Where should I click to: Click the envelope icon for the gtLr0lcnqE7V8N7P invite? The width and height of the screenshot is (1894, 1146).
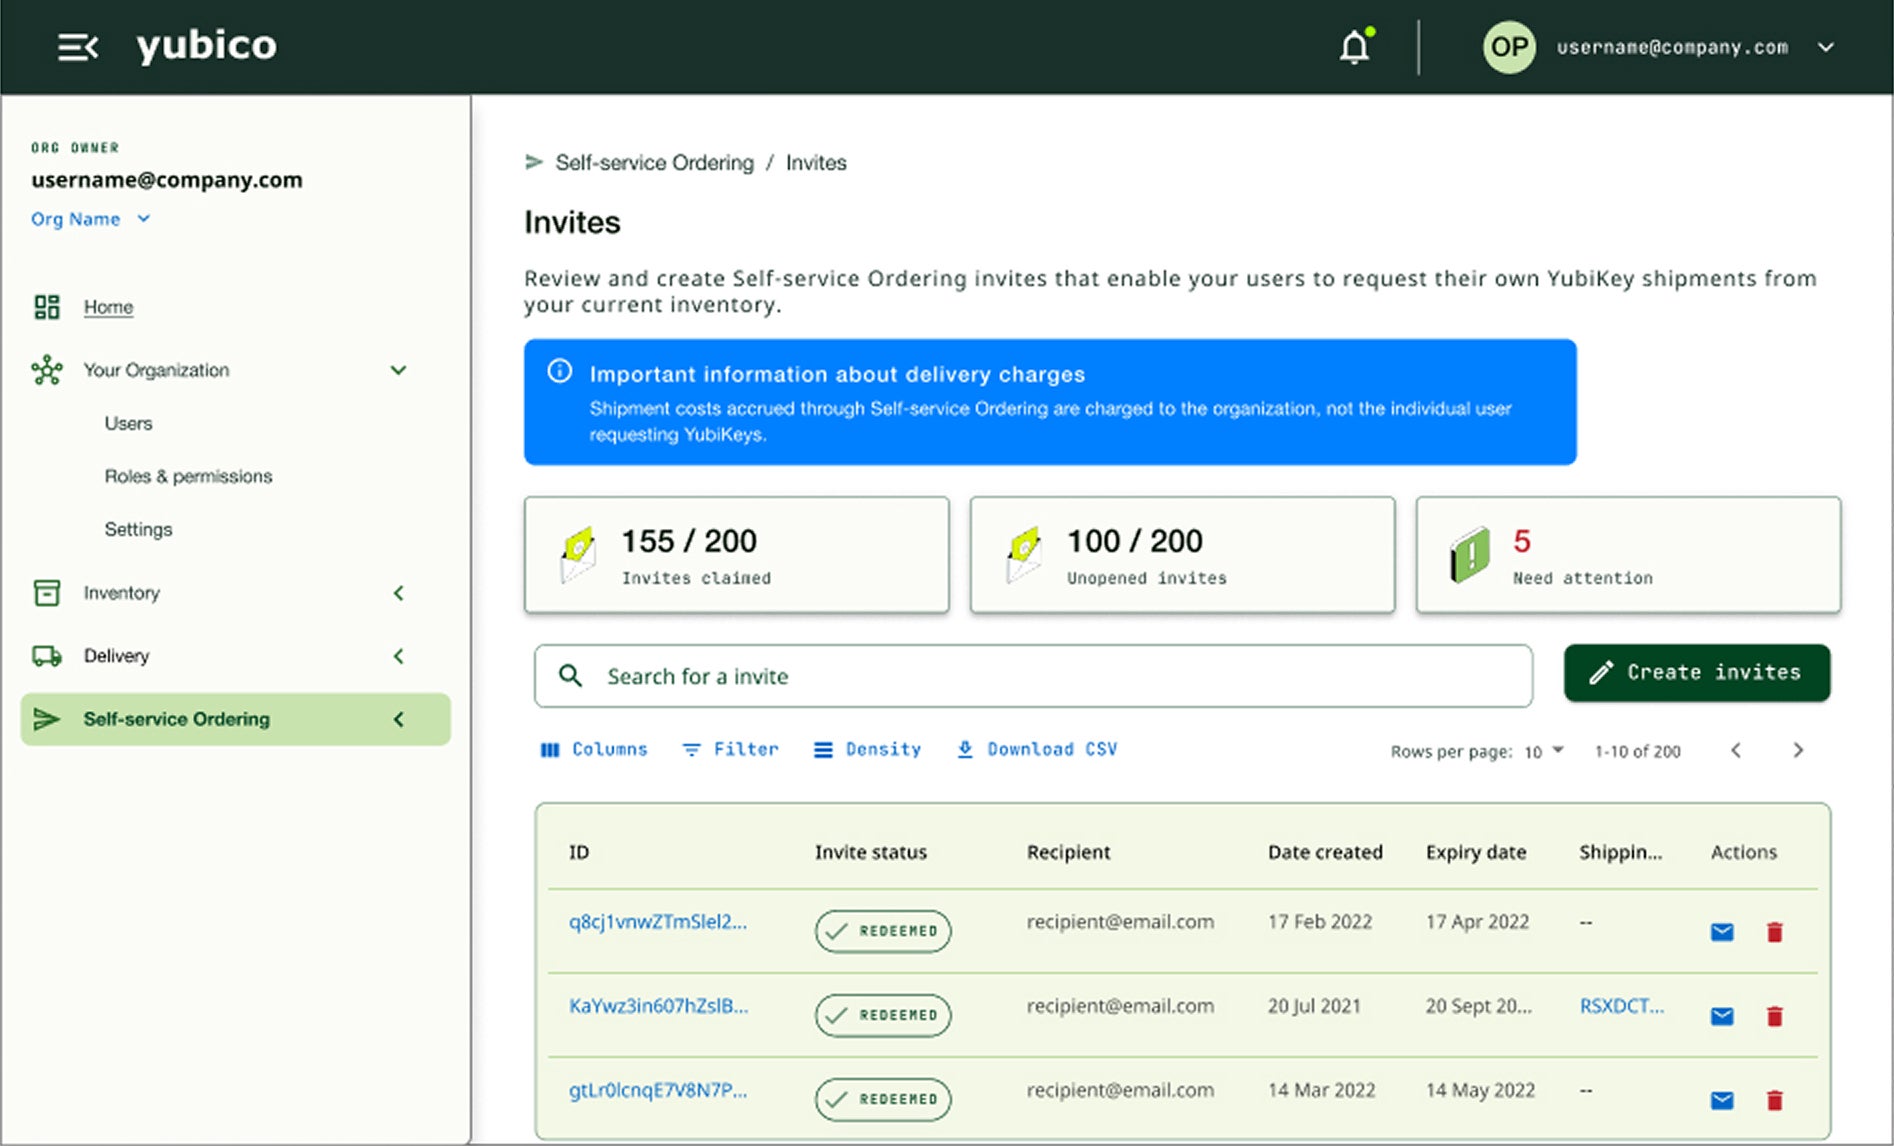click(1721, 1101)
